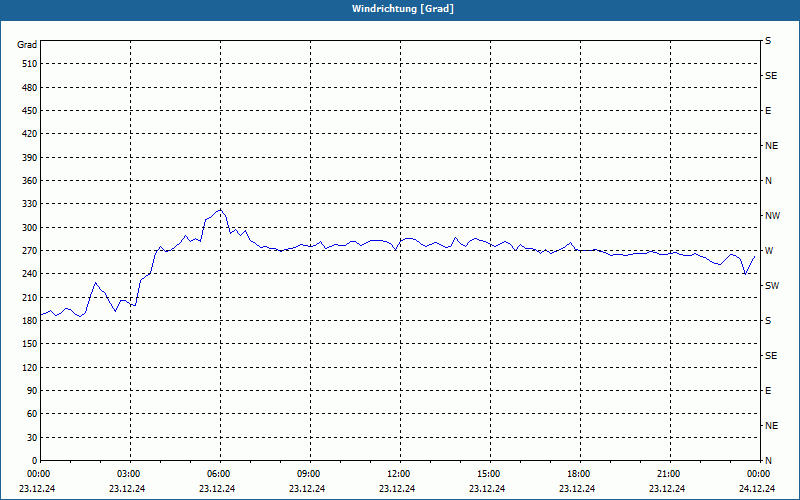Click compass label "S" level with 180
Screen dimensions: 800x500
click(768, 321)
